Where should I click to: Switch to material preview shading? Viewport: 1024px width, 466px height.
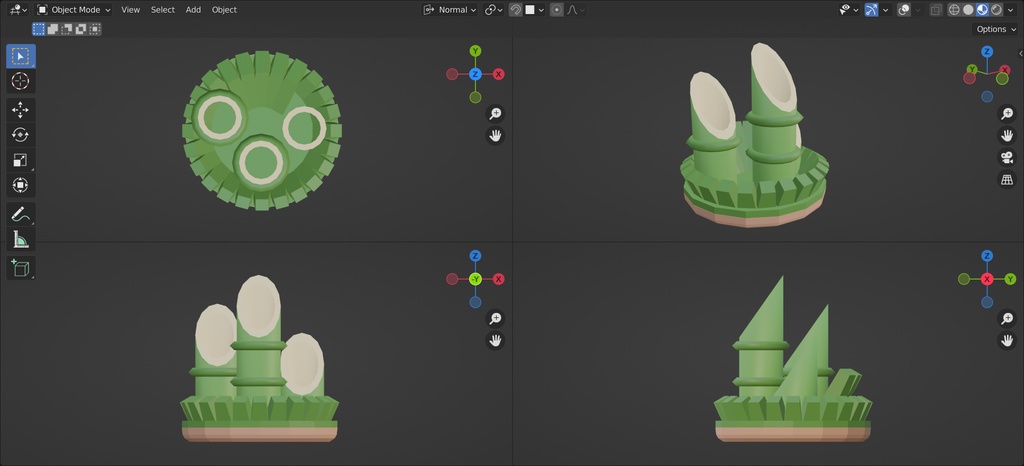click(982, 10)
